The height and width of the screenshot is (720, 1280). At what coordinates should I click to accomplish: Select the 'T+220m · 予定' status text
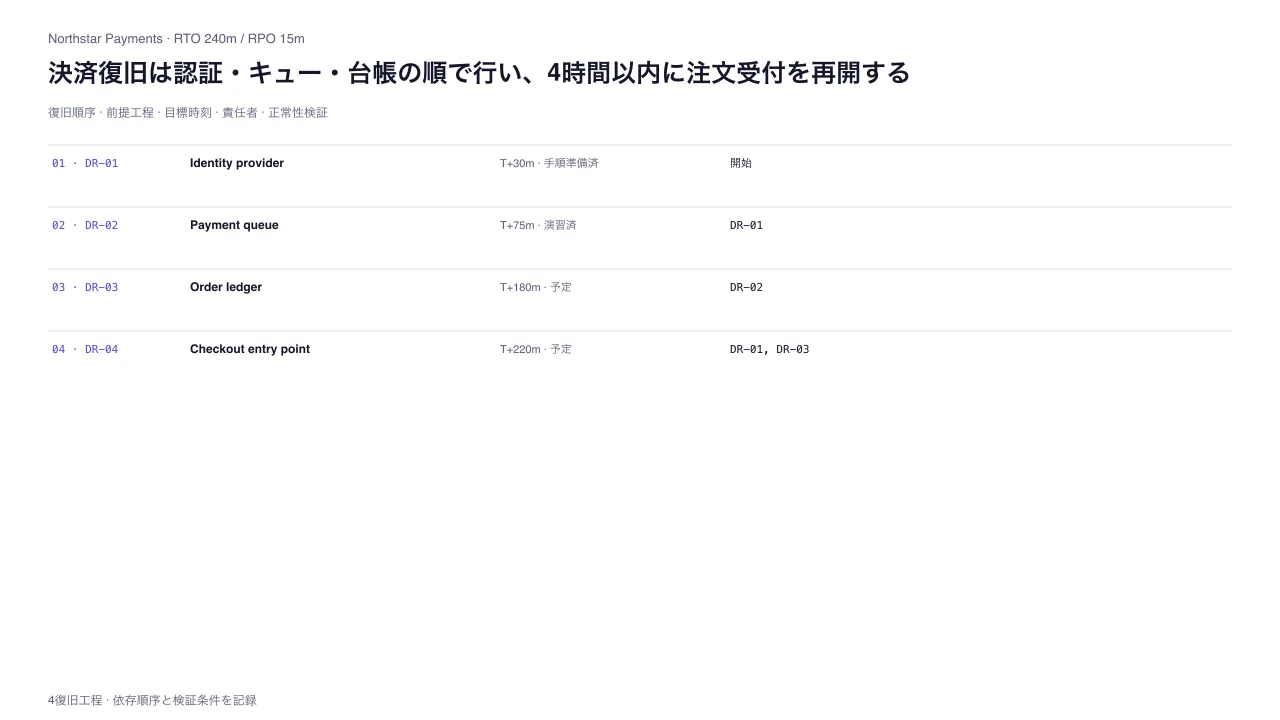(x=536, y=349)
